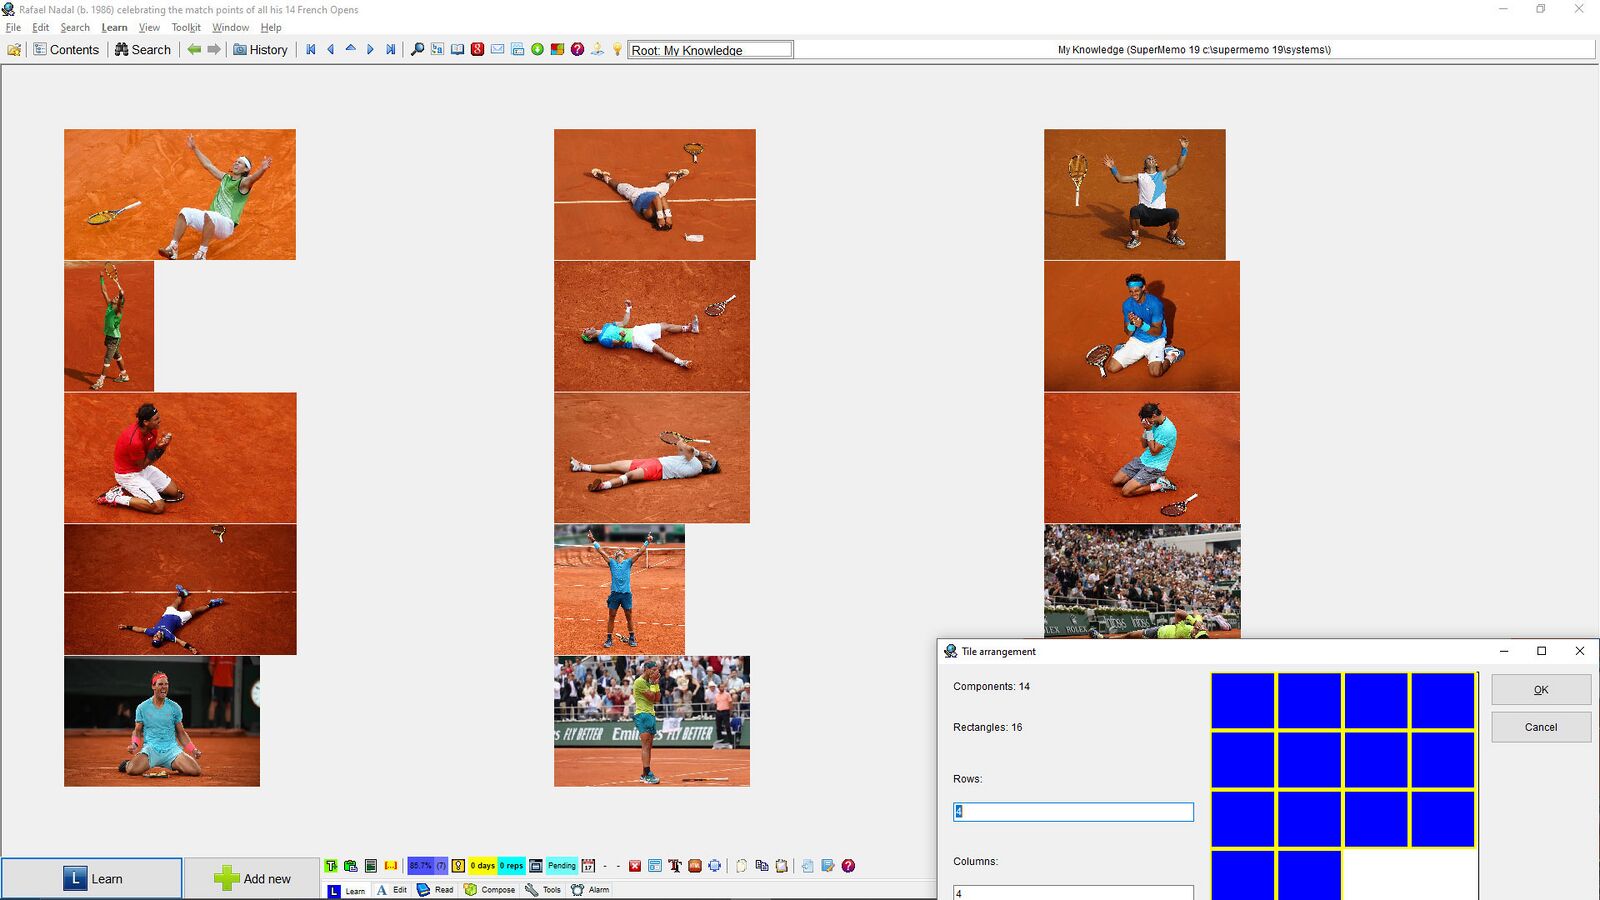Screen dimensions: 1600x900
Task: Open the View menu
Action: click(x=149, y=27)
